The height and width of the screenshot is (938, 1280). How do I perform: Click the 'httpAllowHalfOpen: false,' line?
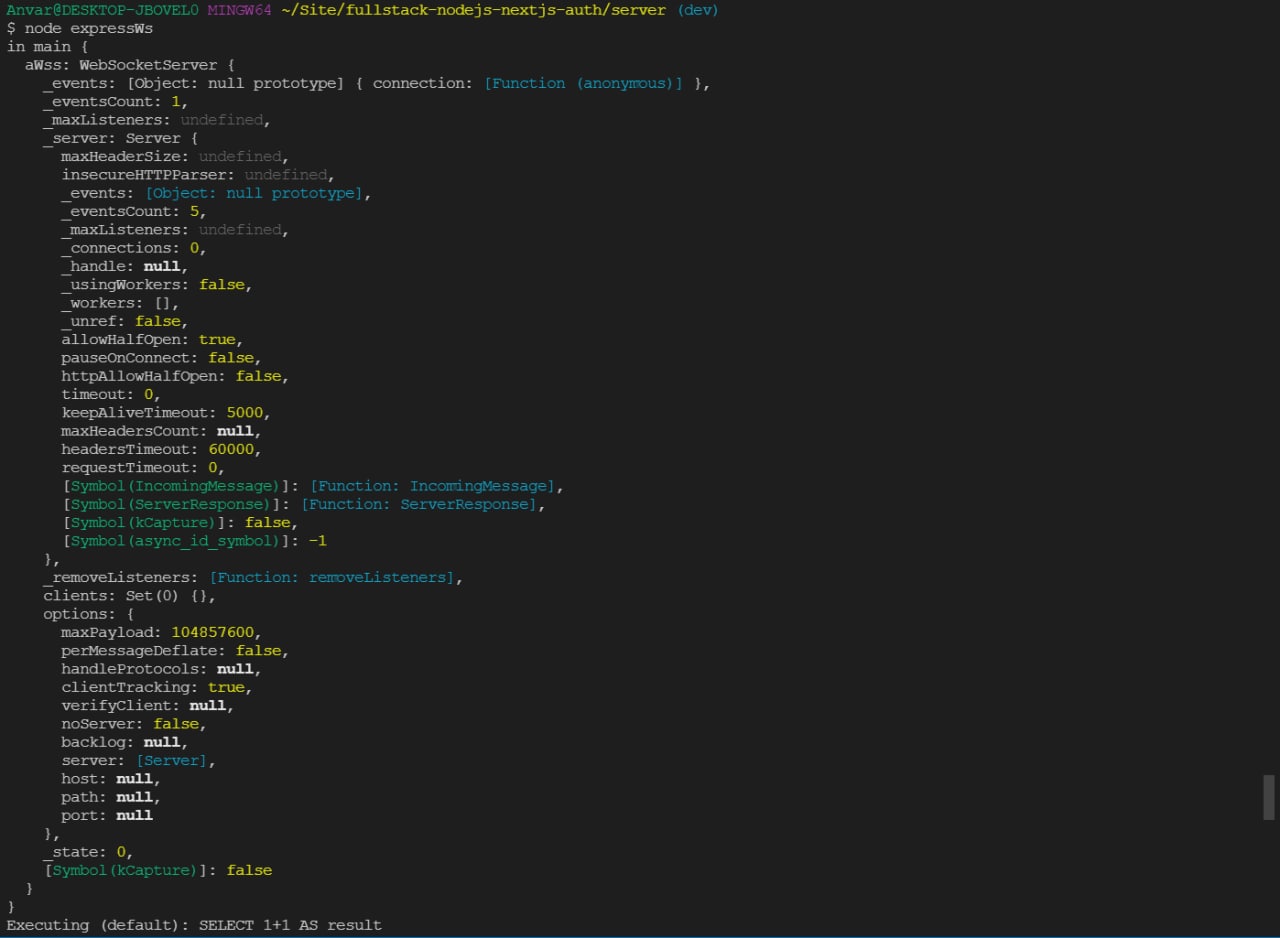(x=175, y=376)
